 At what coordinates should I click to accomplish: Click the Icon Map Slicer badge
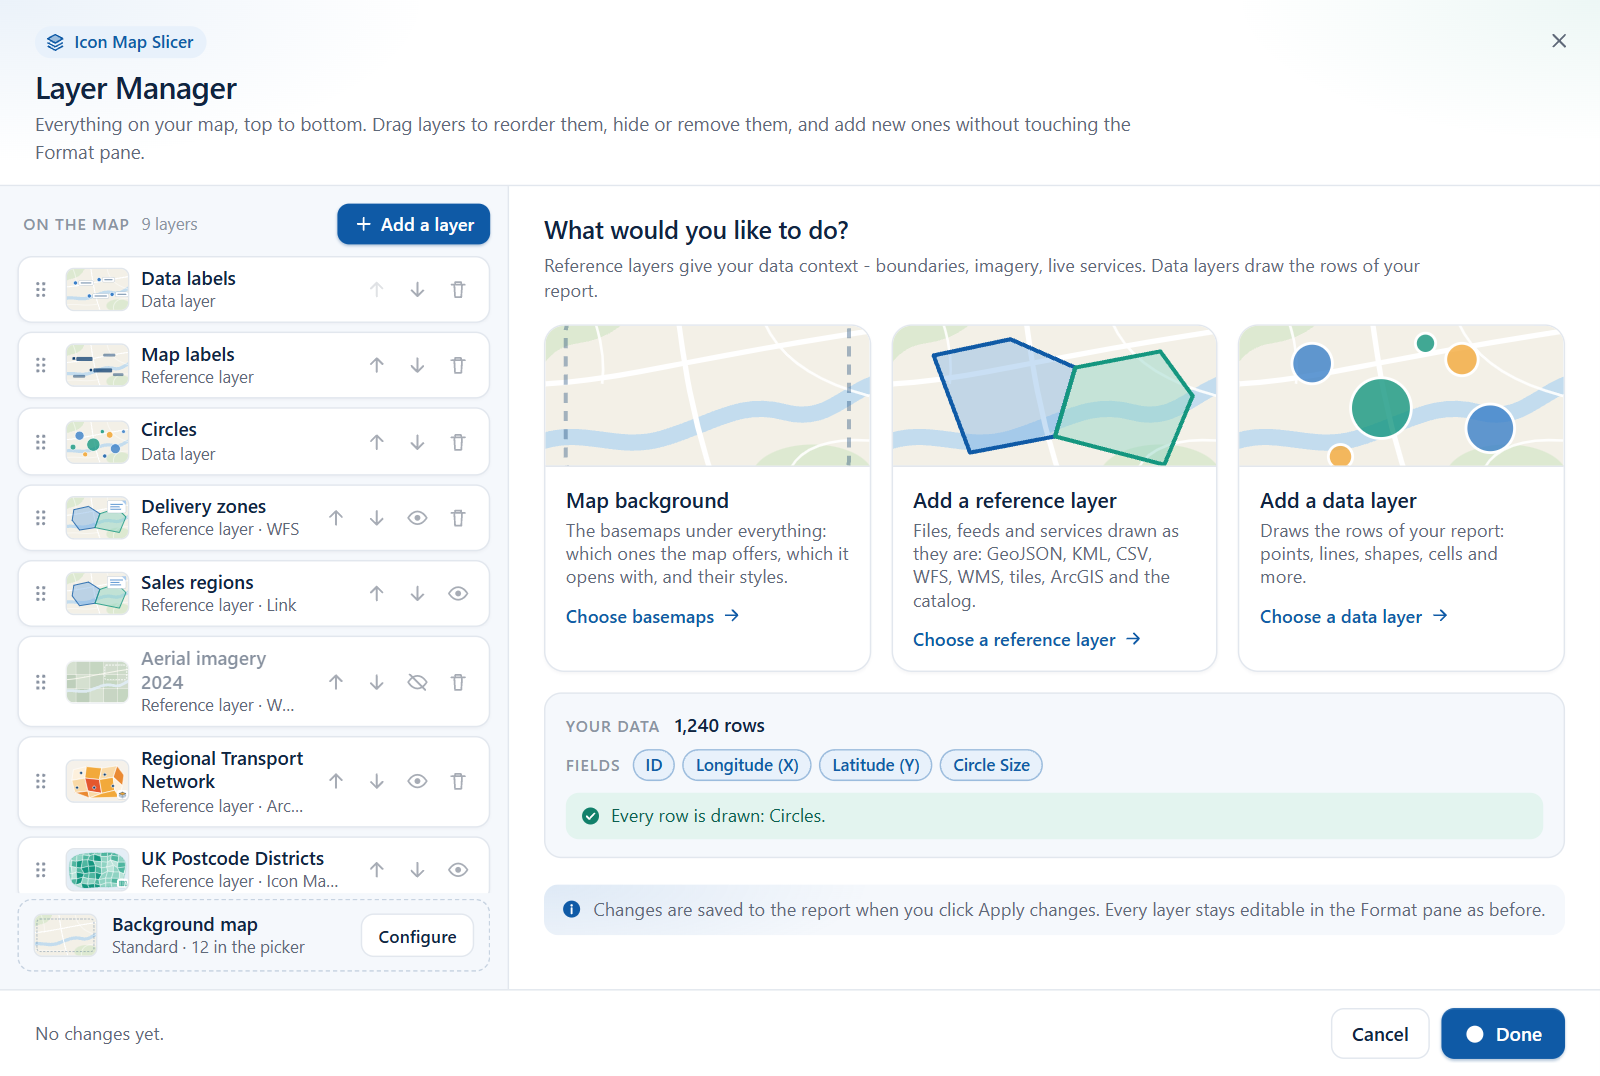(121, 42)
